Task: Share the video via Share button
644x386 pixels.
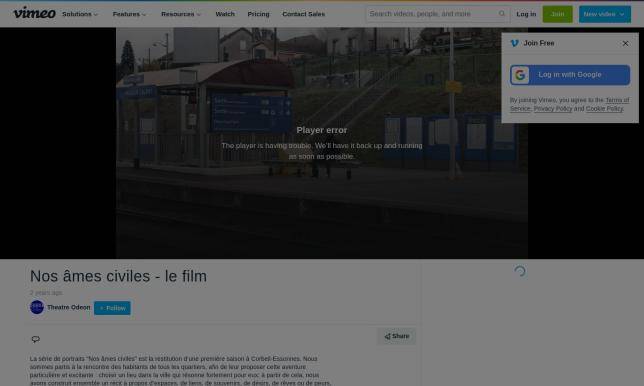Action: point(397,336)
